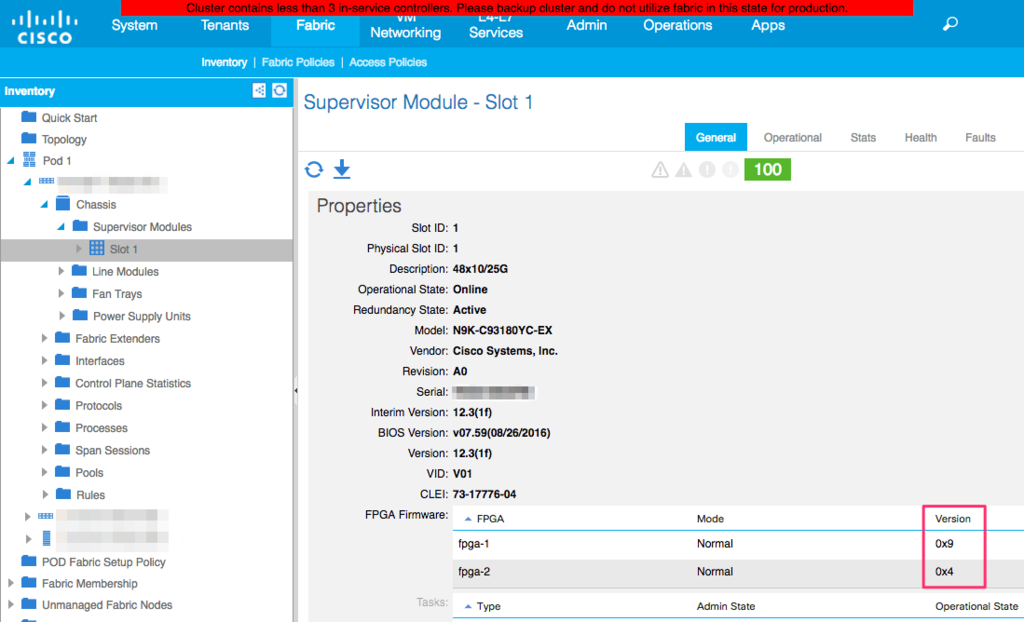Open the Tenants menu
Screen dimensions: 1024x622
[x=225, y=25]
